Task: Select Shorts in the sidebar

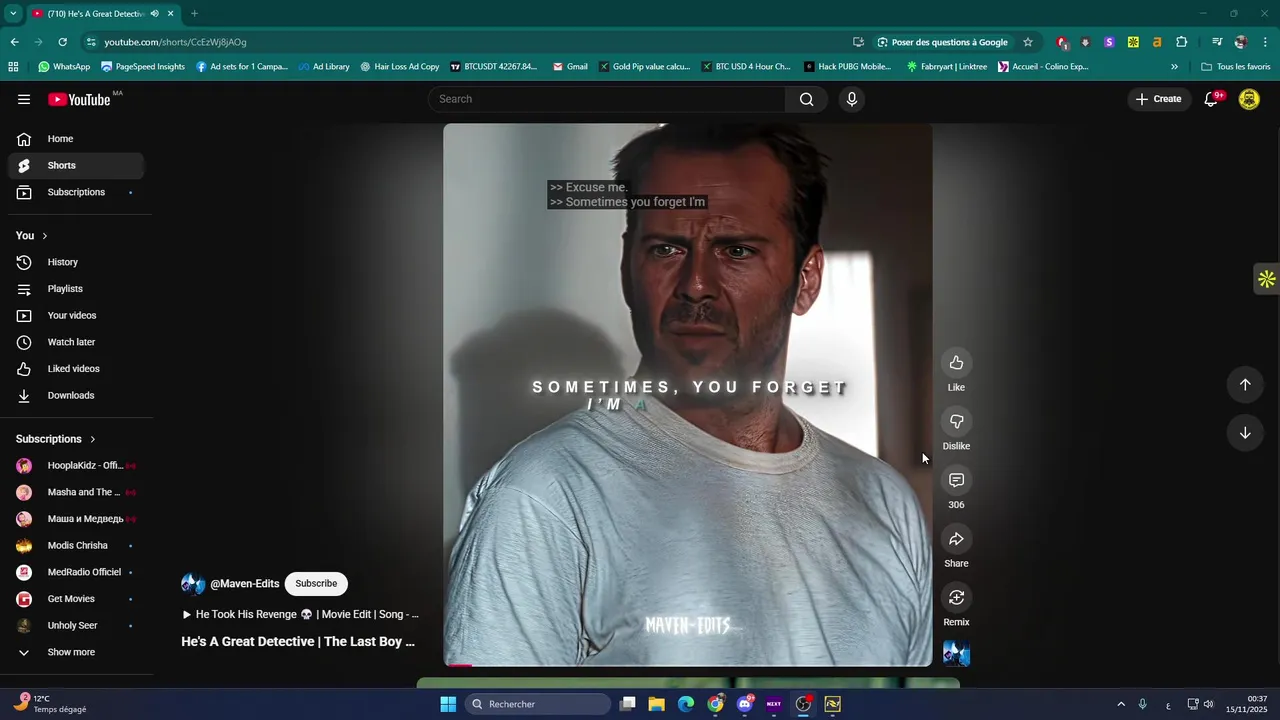Action: (x=76, y=166)
